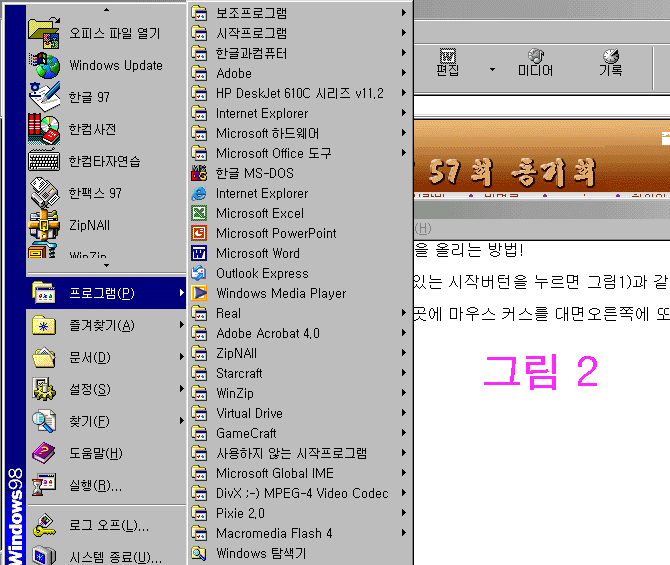This screenshot has width=670, height=565.
Task: Open the GameCraft program folder
Action: [301, 433]
